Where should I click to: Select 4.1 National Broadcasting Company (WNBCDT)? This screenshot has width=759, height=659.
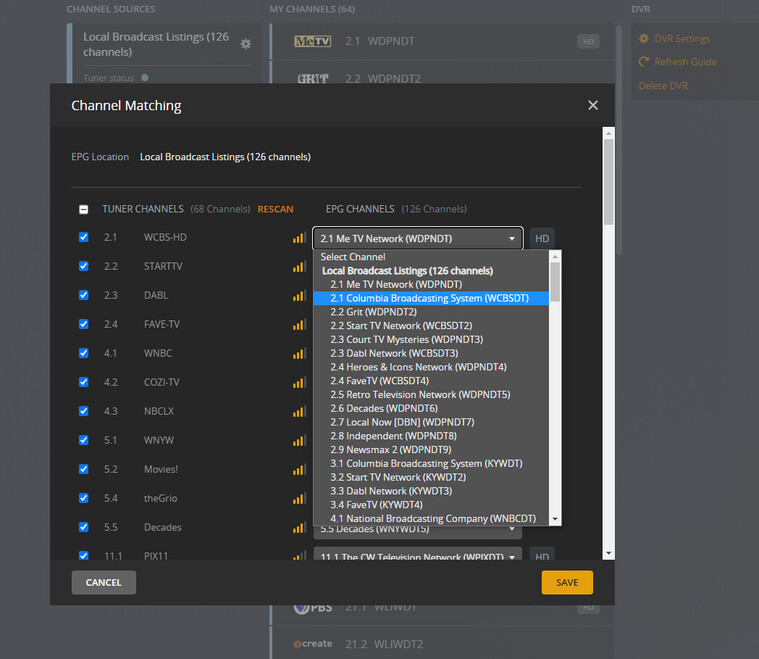433,519
